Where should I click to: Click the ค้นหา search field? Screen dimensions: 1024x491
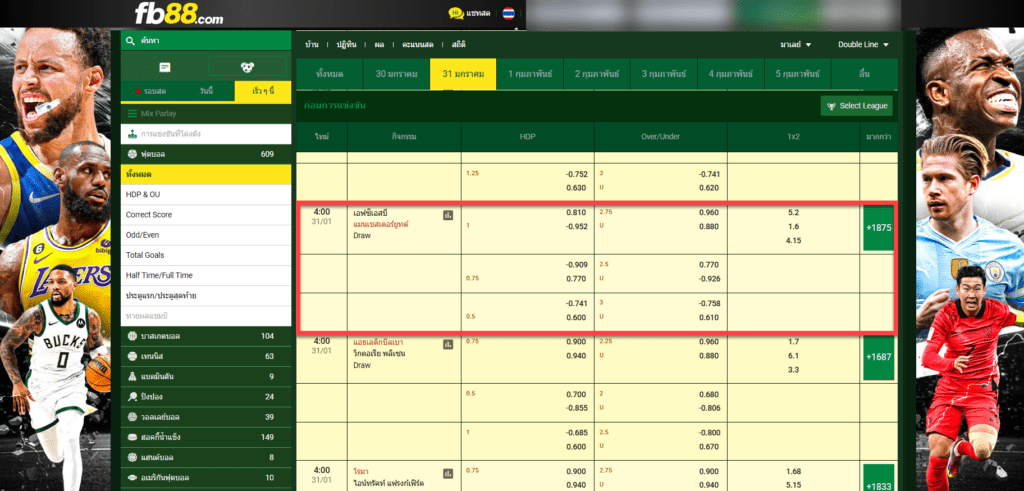pos(206,40)
